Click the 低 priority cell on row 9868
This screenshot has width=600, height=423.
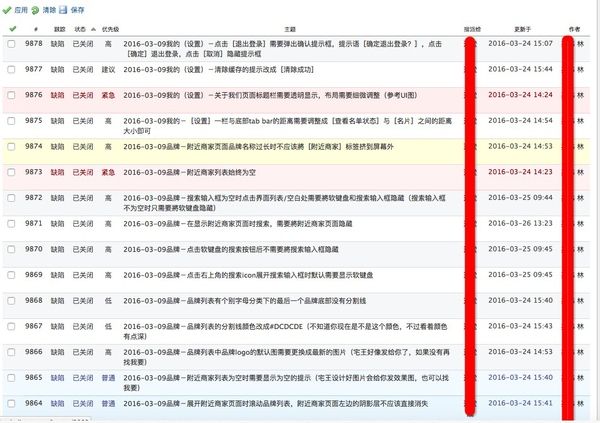click(x=108, y=301)
